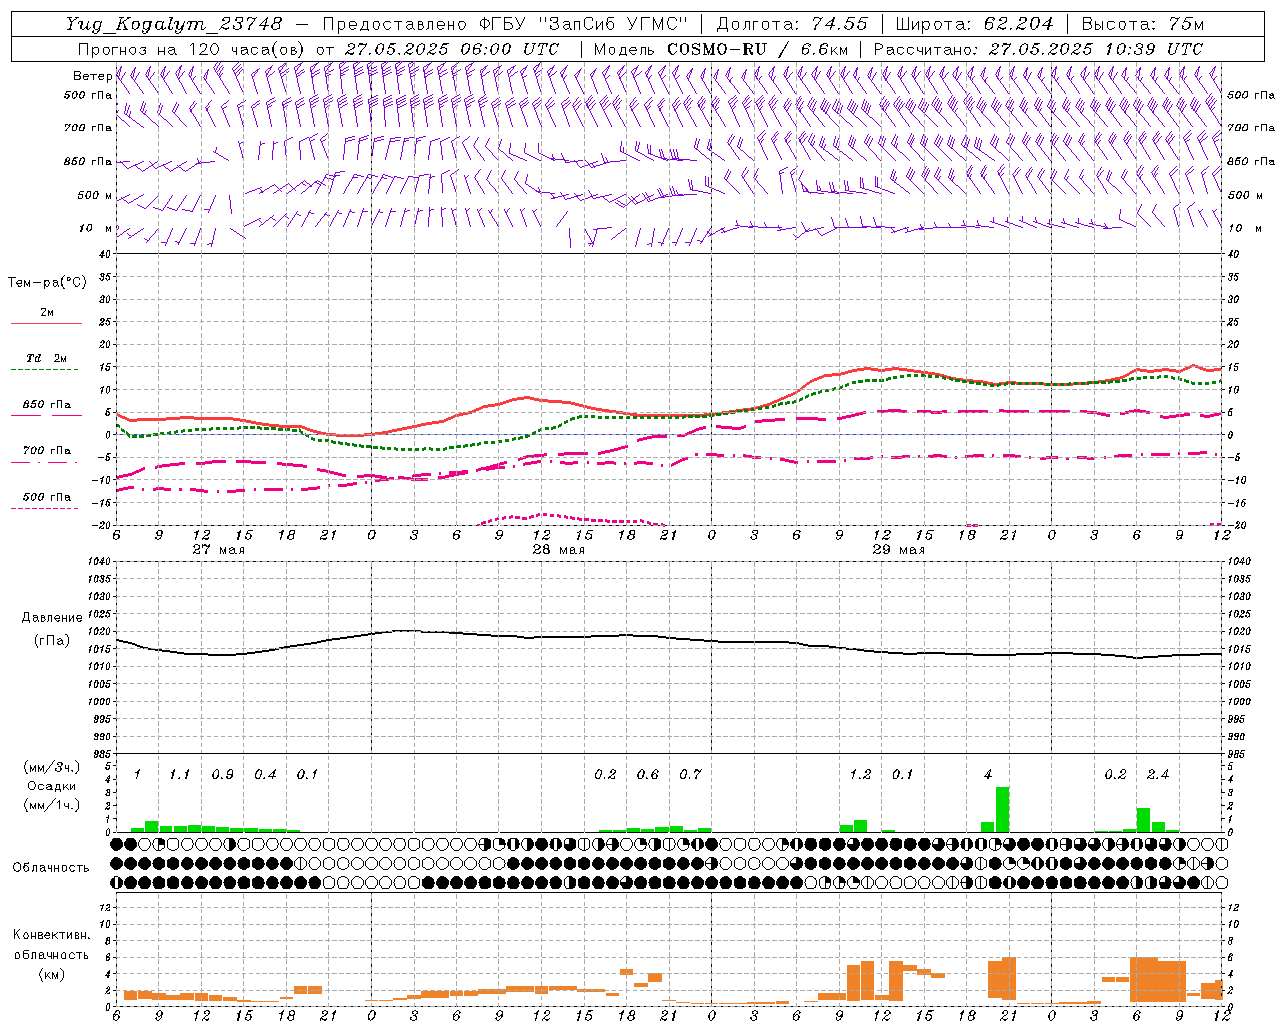Click the 'Рассчитано: 27.05.2025 10:39 UTC' text
This screenshot has width=1280, height=1024.
[x=1038, y=49]
